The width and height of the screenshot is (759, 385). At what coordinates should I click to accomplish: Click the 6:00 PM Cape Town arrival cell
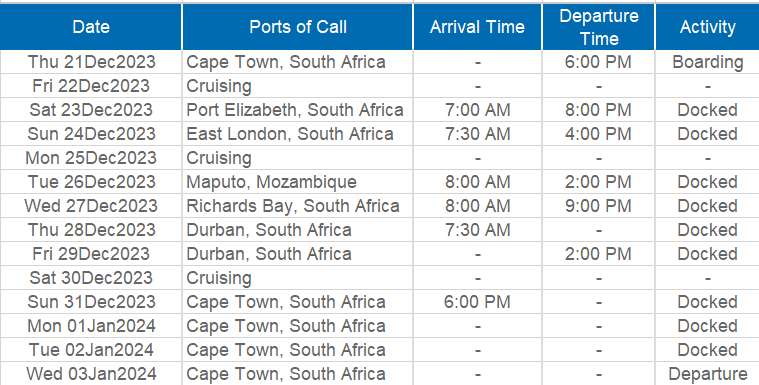tap(477, 302)
